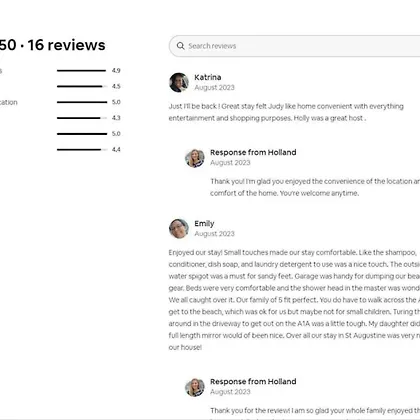Click the first 5.0 rating bar
This screenshot has height=420, width=420.
(x=82, y=102)
